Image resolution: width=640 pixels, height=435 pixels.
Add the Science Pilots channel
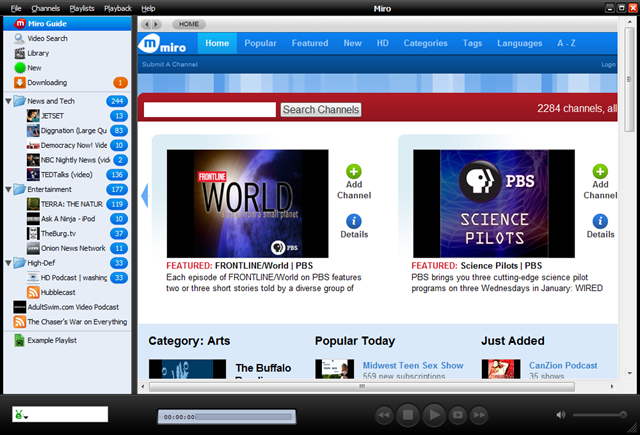[x=600, y=182]
